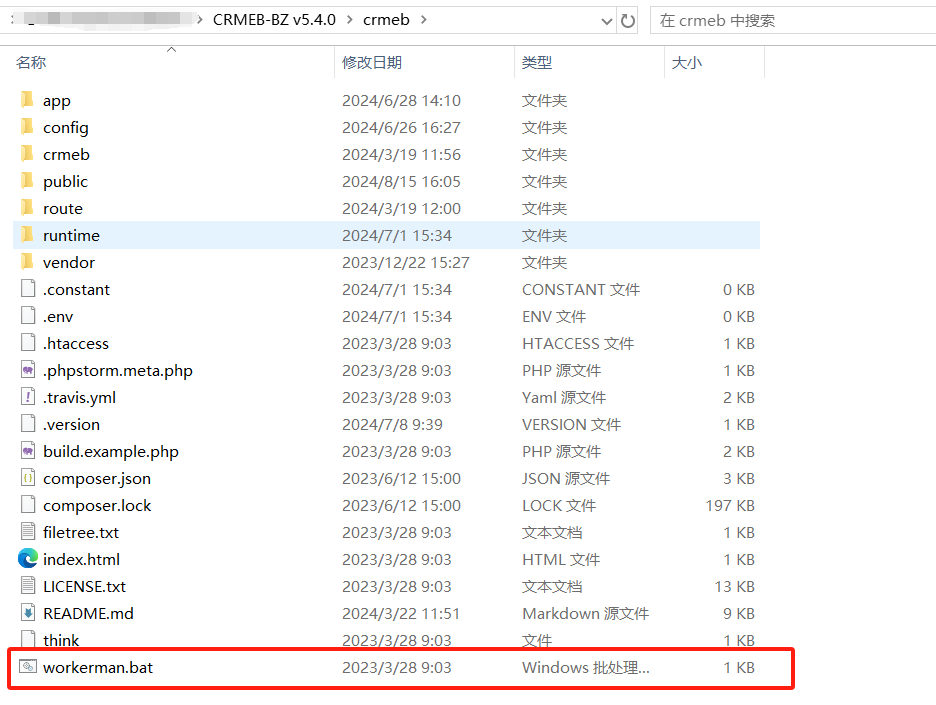Image resolution: width=936 pixels, height=705 pixels.
Task: Select the app folder icon
Action: (x=27, y=100)
